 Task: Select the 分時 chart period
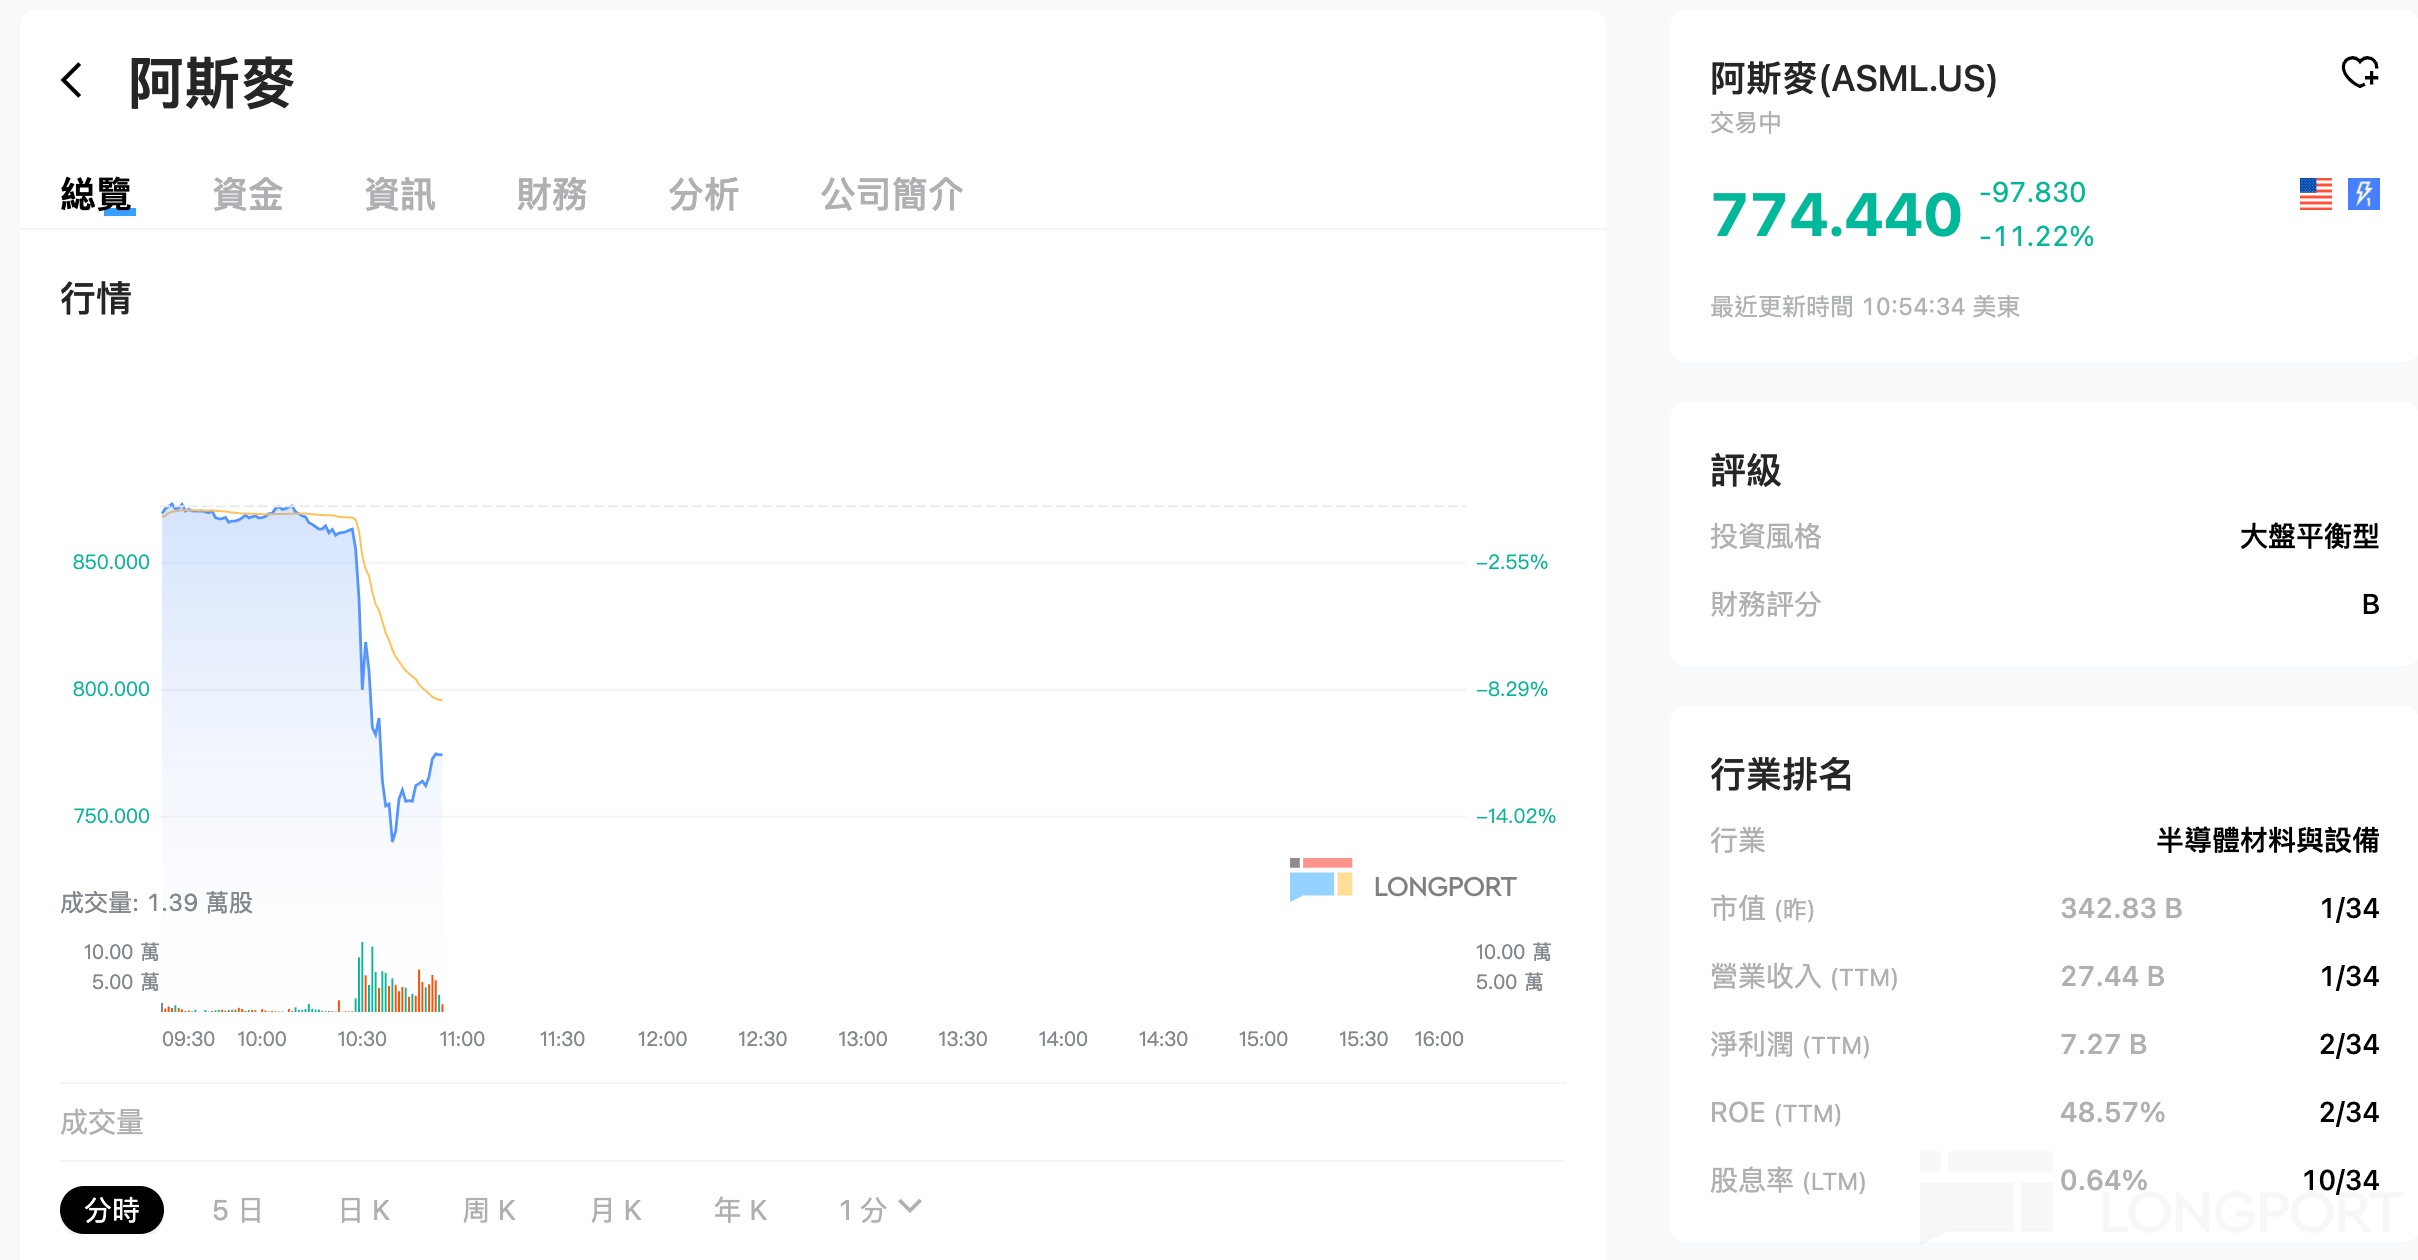pyautogui.click(x=112, y=1210)
